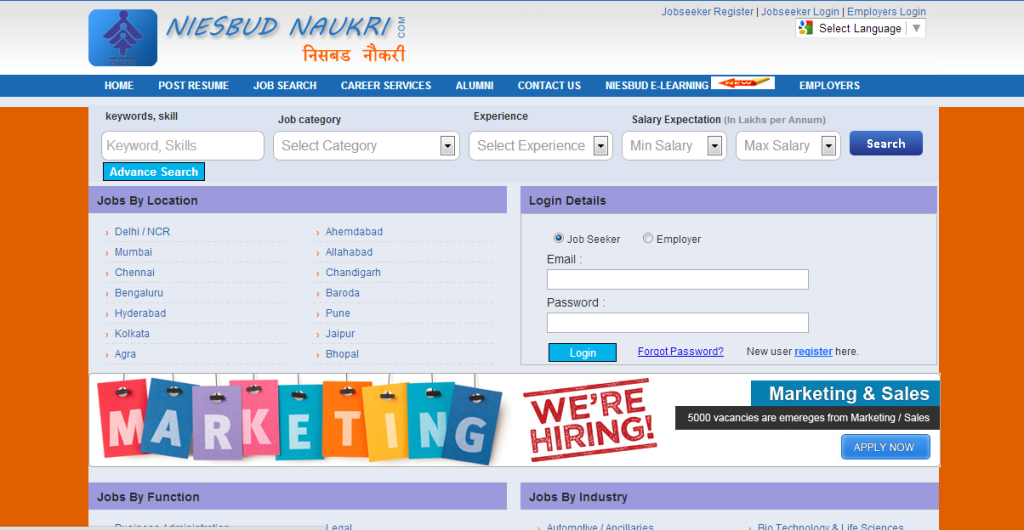The image size is (1024, 530).
Task: Browse jobs in Chandigarh
Action: [x=353, y=272]
